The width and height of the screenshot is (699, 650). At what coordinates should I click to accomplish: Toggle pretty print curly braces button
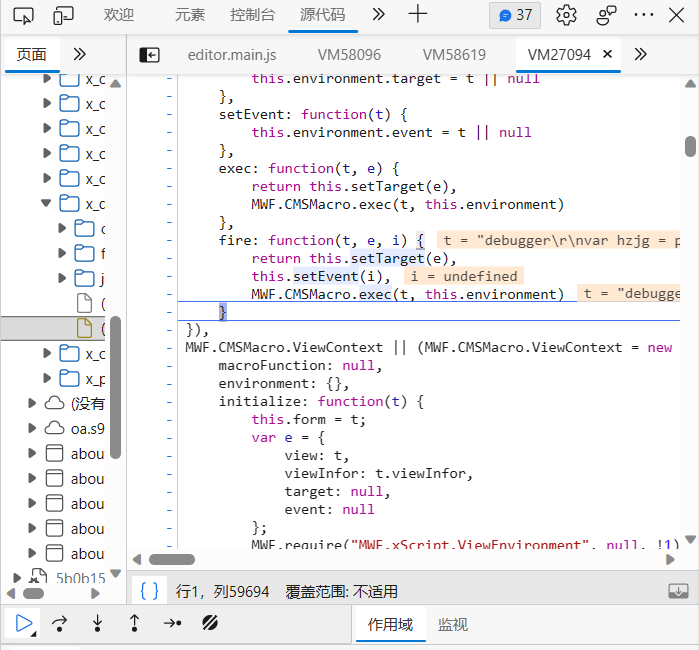coord(149,591)
